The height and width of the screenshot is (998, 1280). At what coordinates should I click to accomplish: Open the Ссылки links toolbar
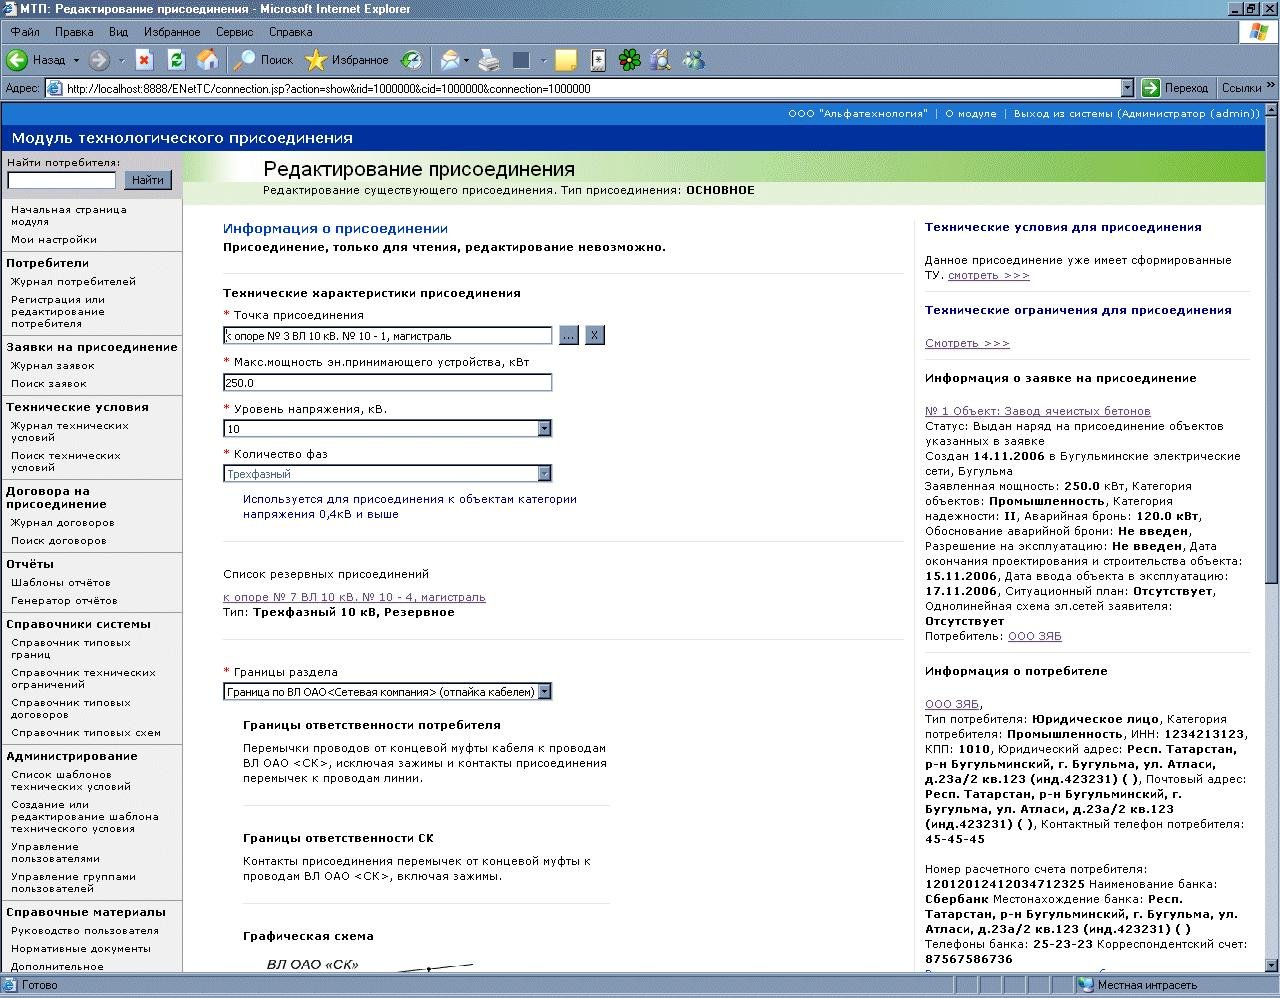tap(1241, 88)
